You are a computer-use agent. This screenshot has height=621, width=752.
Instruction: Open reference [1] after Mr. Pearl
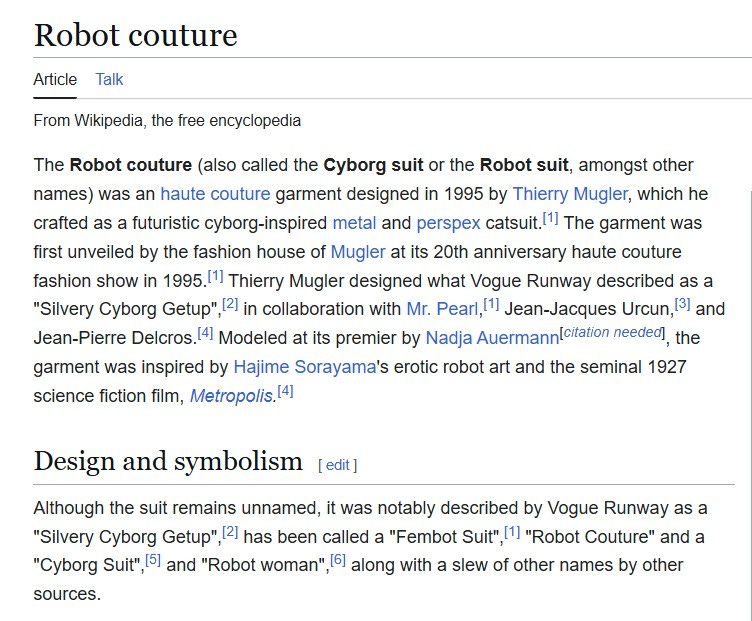491,304
